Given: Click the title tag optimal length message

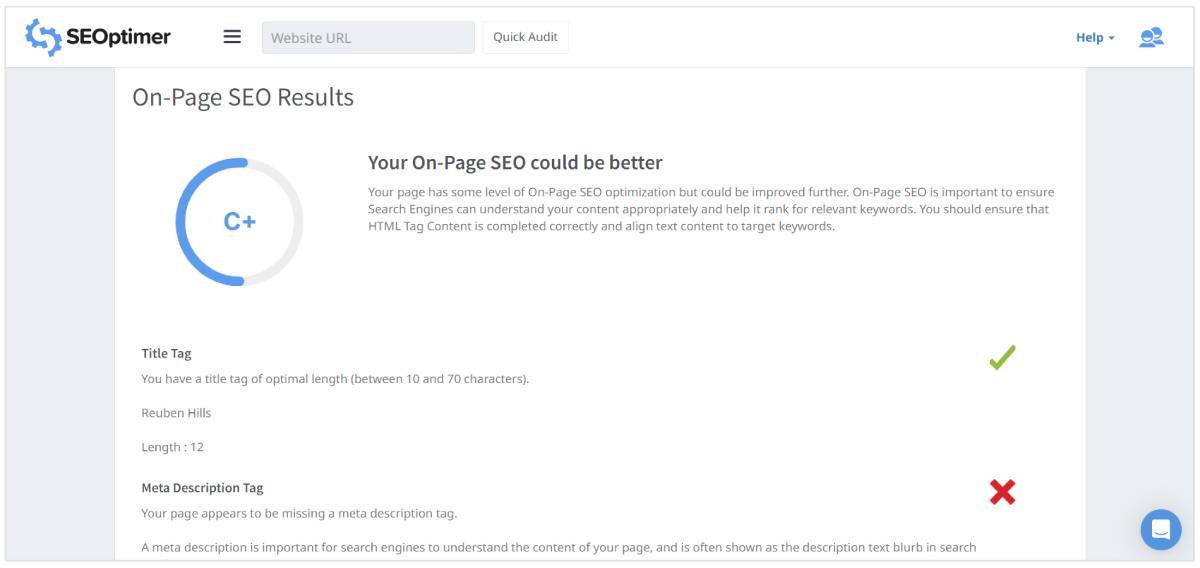Looking at the screenshot, I should coord(335,379).
